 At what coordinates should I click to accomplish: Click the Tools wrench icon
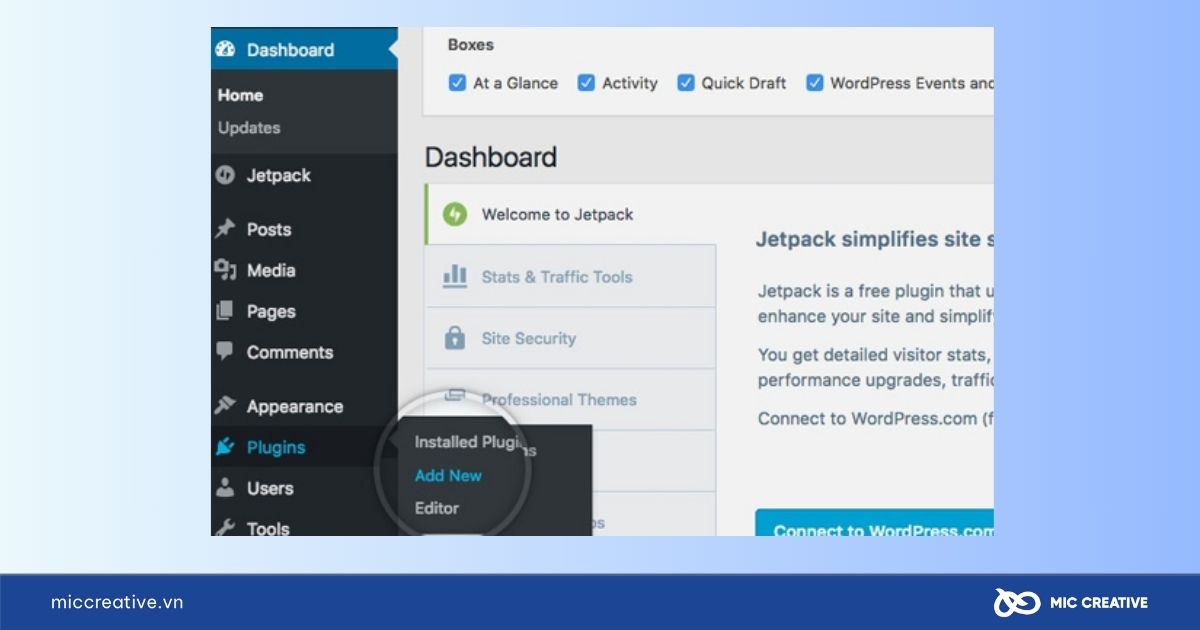pyautogui.click(x=225, y=527)
